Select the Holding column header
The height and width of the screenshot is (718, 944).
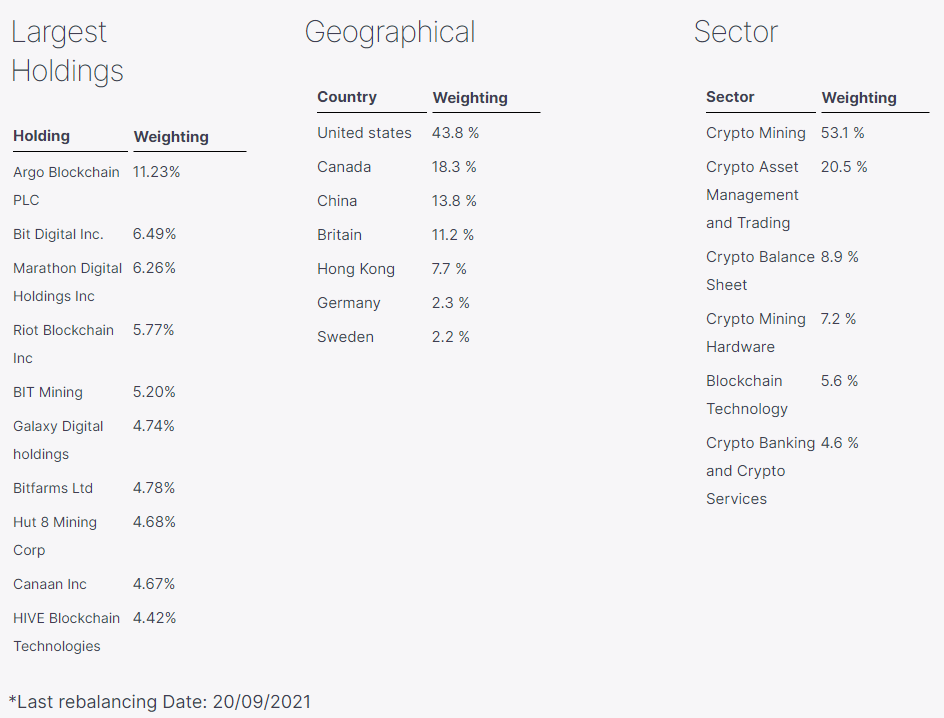[x=42, y=136]
